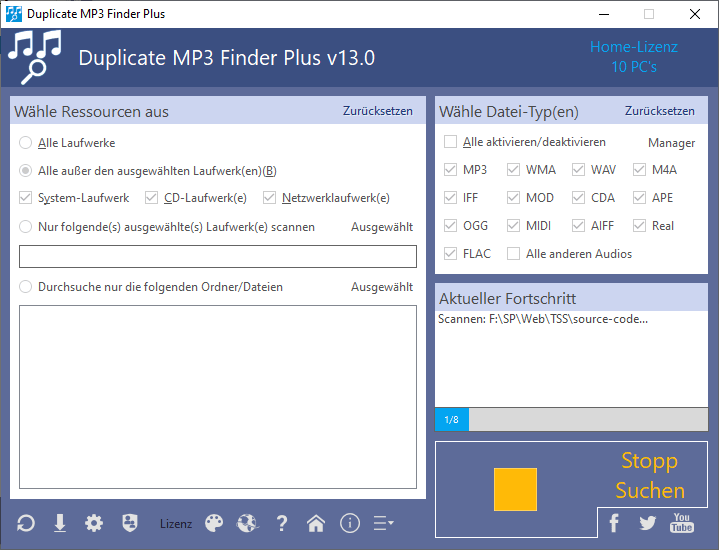Viewport: 719px width, 550px height.
Task: Close the Duplicate MP3 Finder Plus window
Action: point(695,14)
